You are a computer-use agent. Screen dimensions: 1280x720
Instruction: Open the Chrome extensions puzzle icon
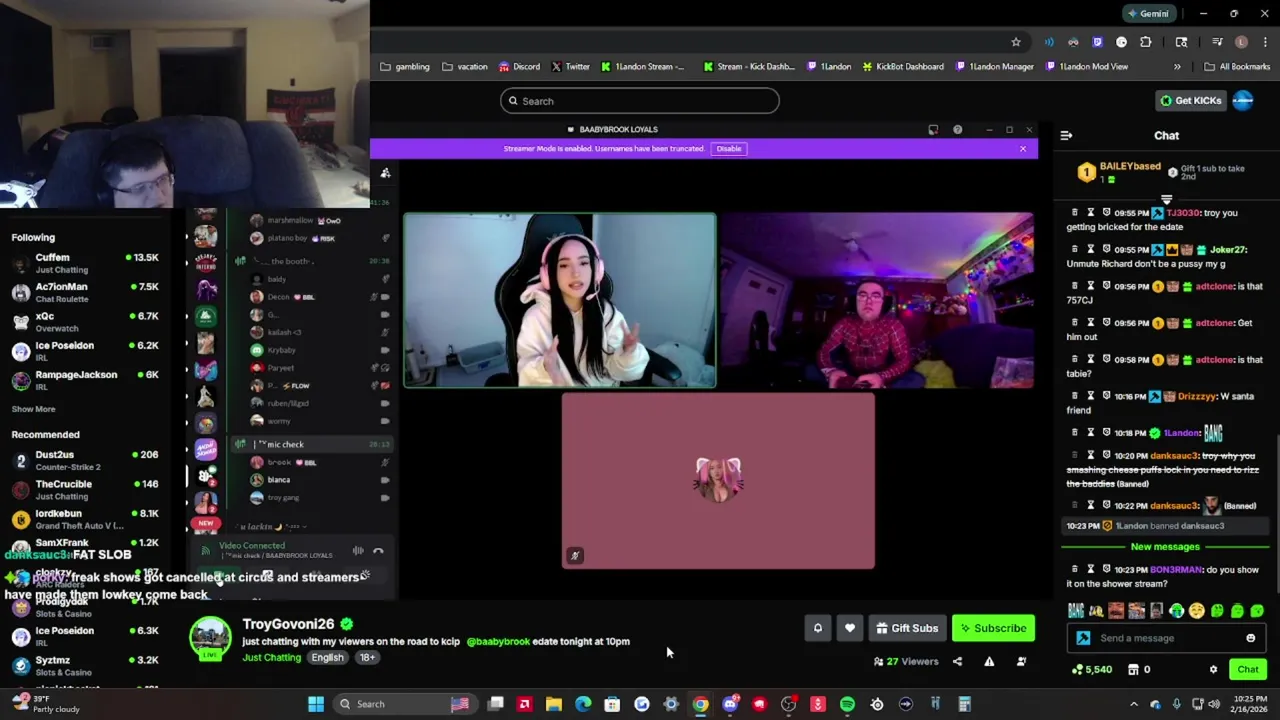click(1145, 42)
